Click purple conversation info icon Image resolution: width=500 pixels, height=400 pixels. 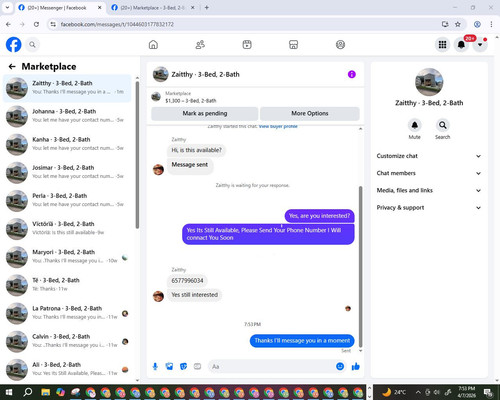coord(352,74)
